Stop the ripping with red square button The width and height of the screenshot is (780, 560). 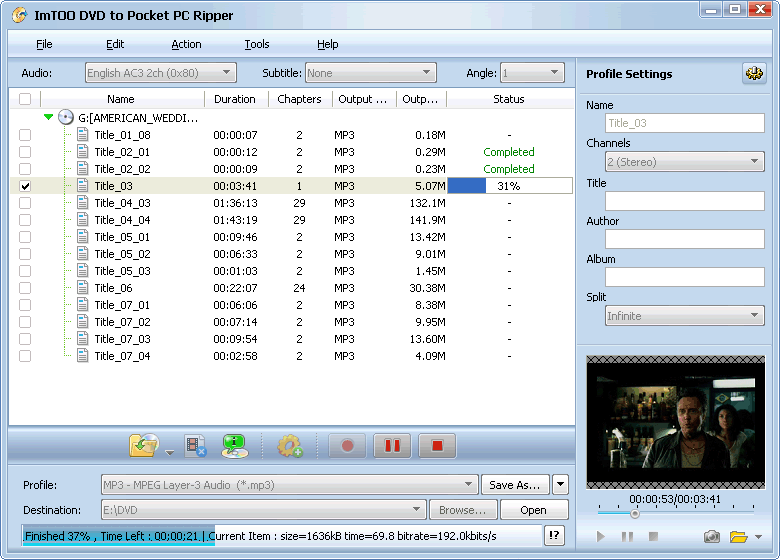pyautogui.click(x=437, y=446)
